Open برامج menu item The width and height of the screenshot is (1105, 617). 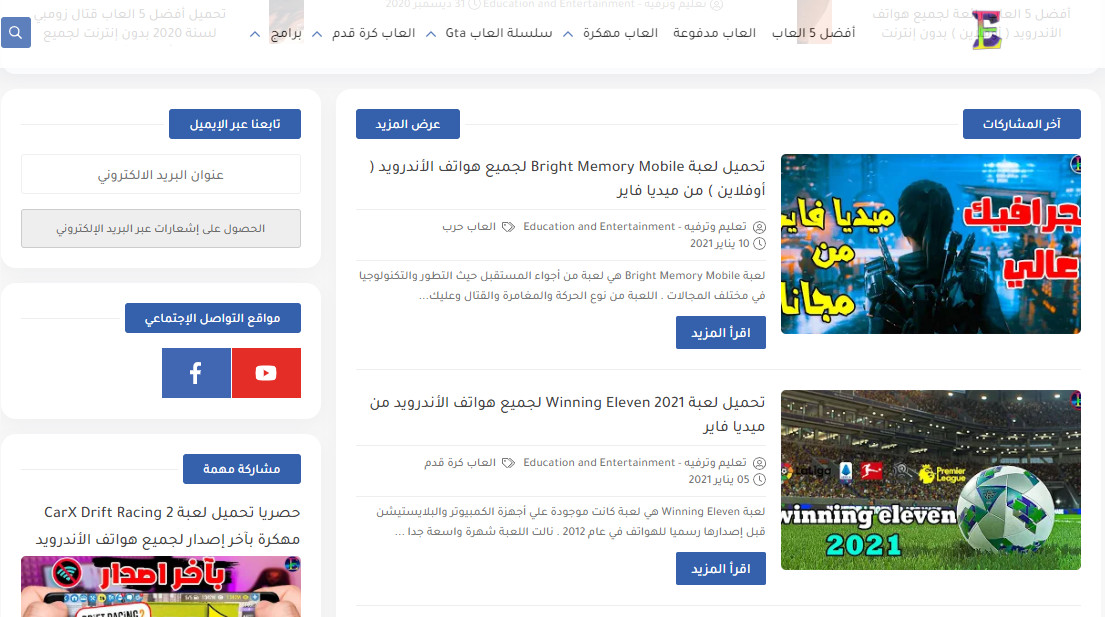(x=286, y=33)
